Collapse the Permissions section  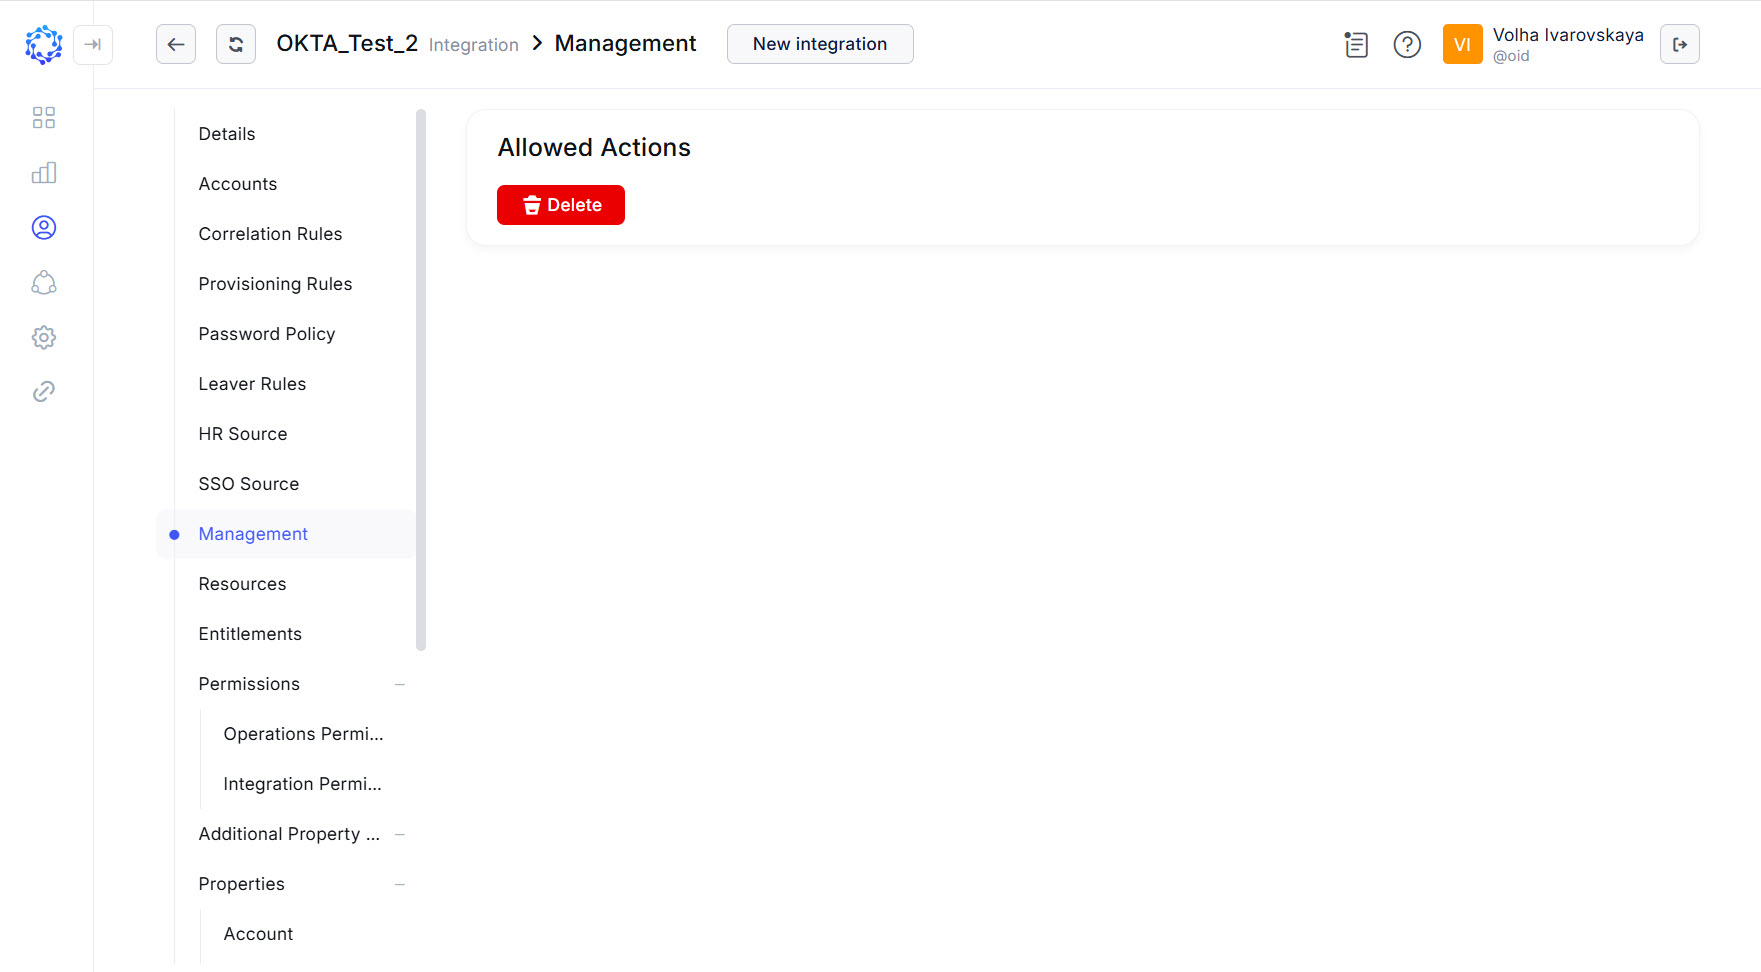[400, 684]
